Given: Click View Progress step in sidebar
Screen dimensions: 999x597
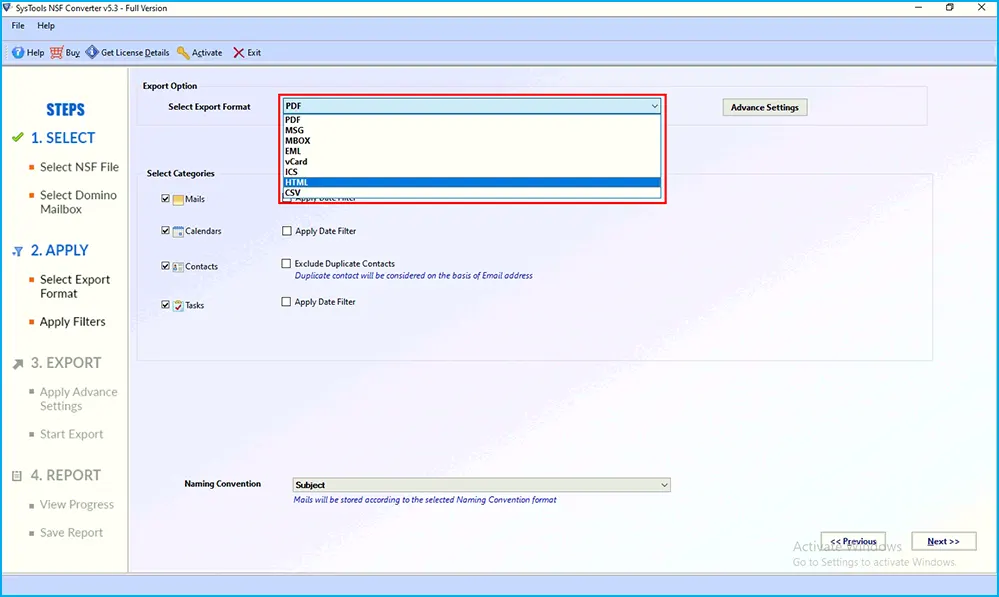Looking at the screenshot, I should [76, 504].
